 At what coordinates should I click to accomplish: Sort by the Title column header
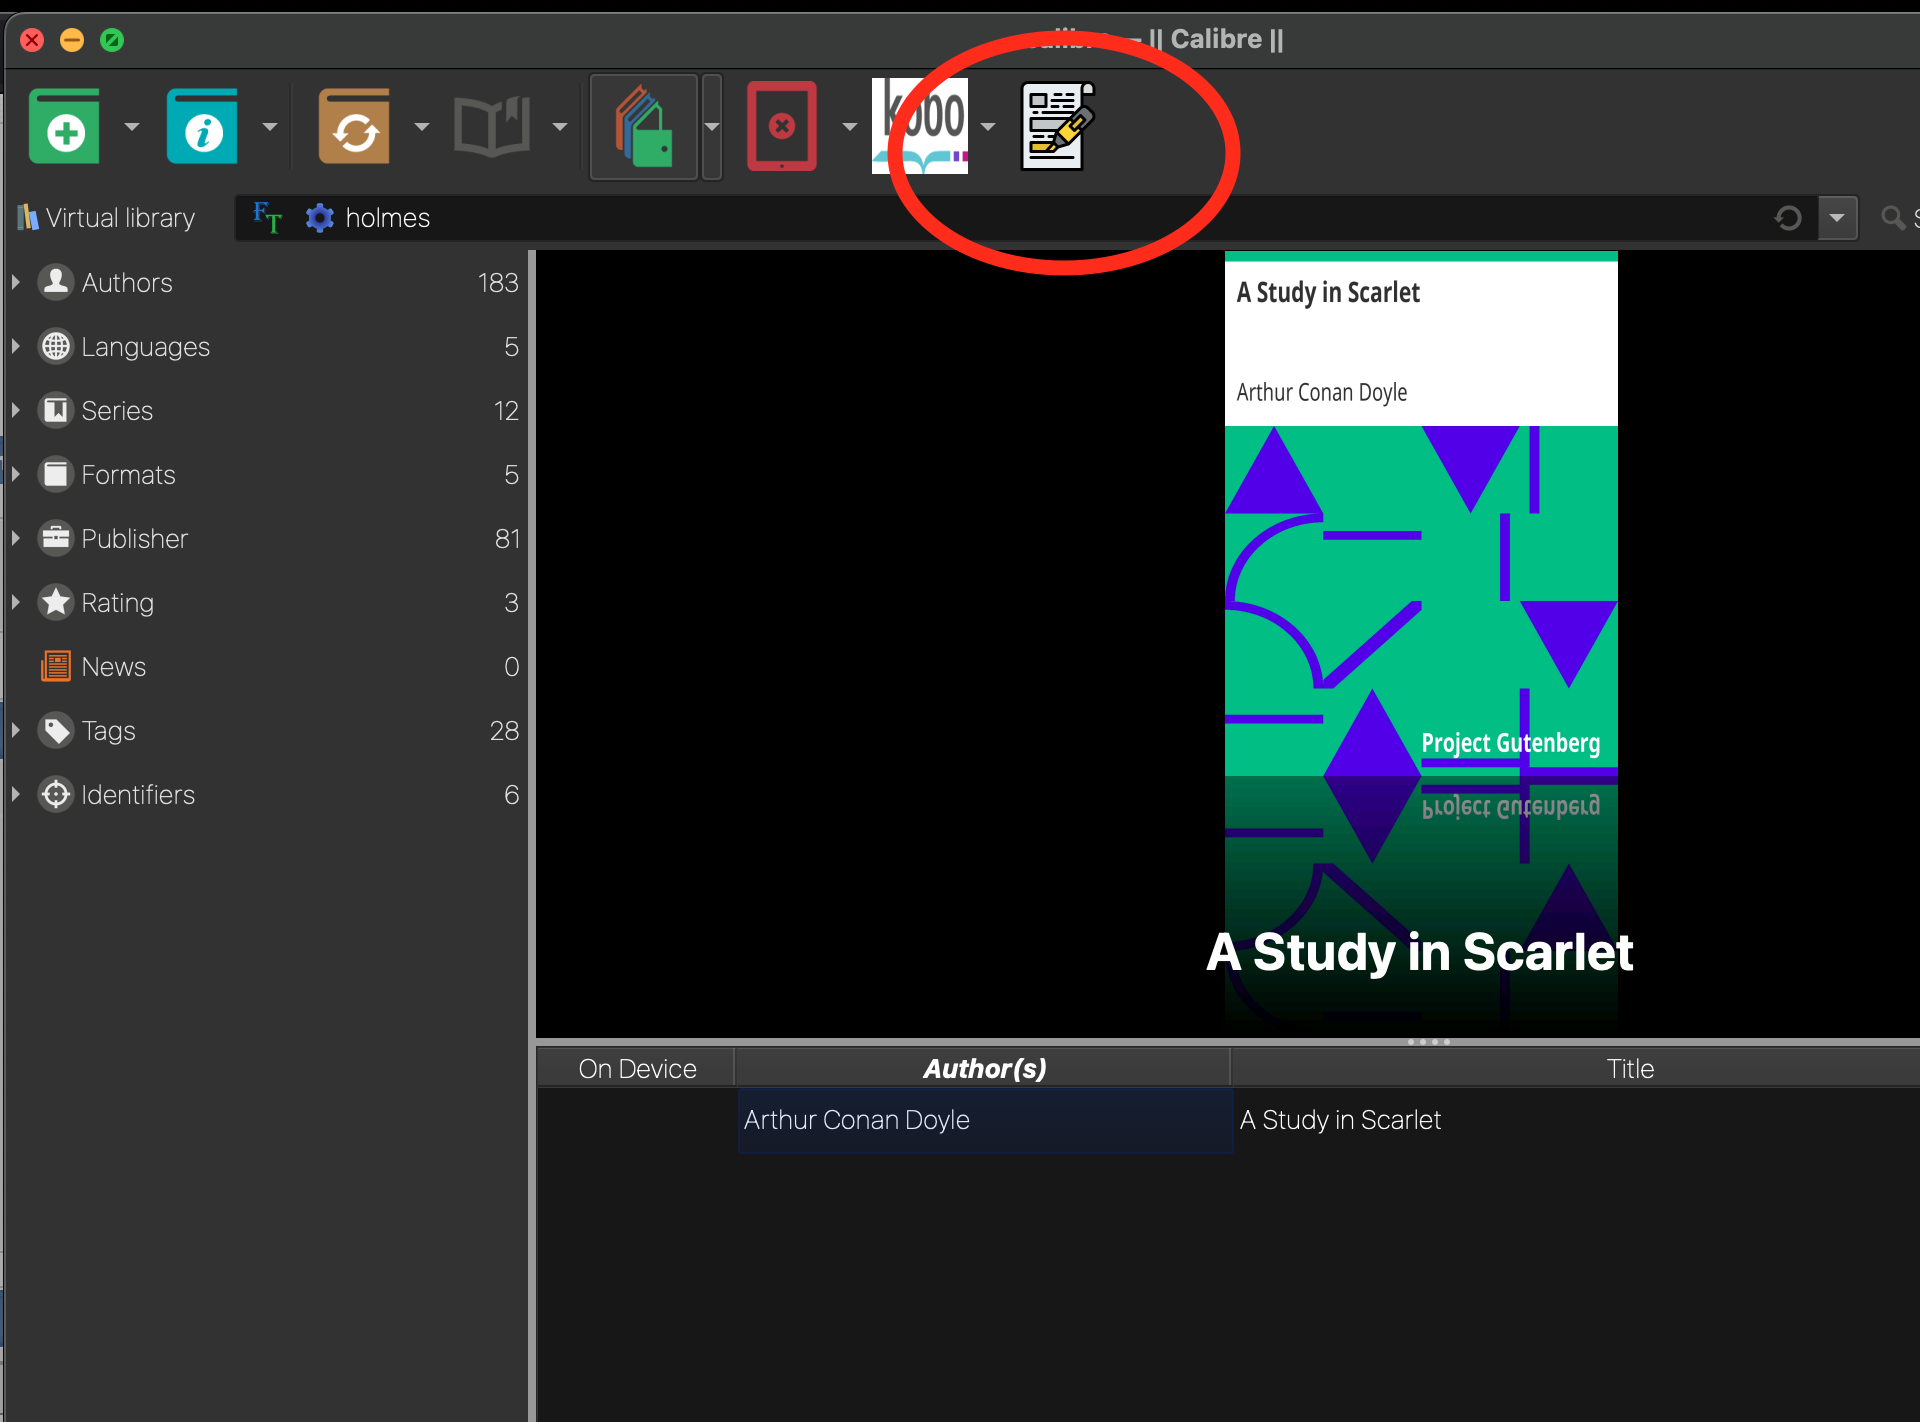pyautogui.click(x=1629, y=1069)
